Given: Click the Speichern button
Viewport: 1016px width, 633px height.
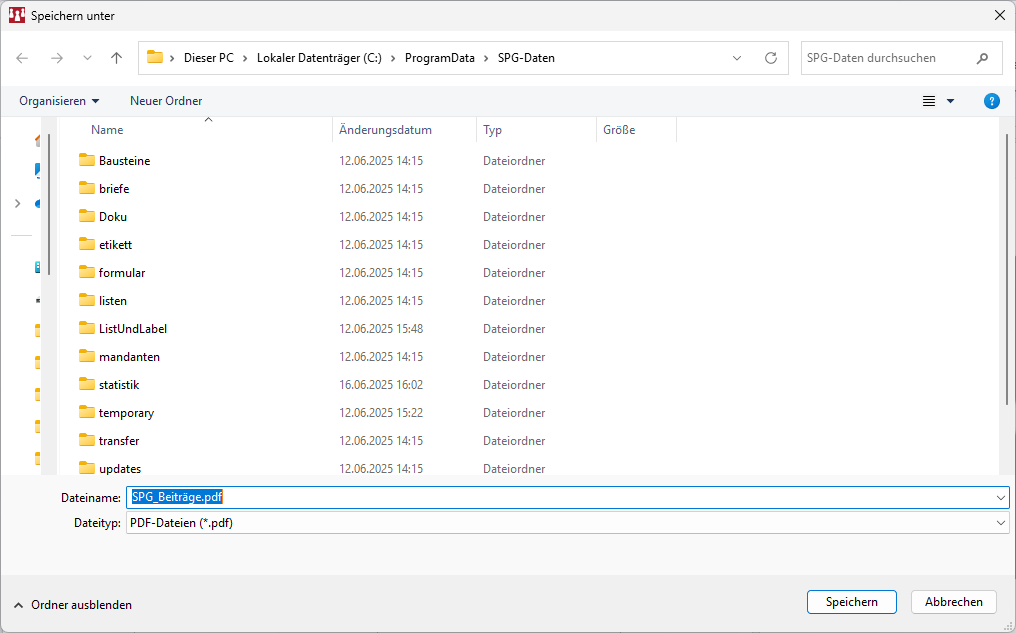Looking at the screenshot, I should (x=851, y=602).
